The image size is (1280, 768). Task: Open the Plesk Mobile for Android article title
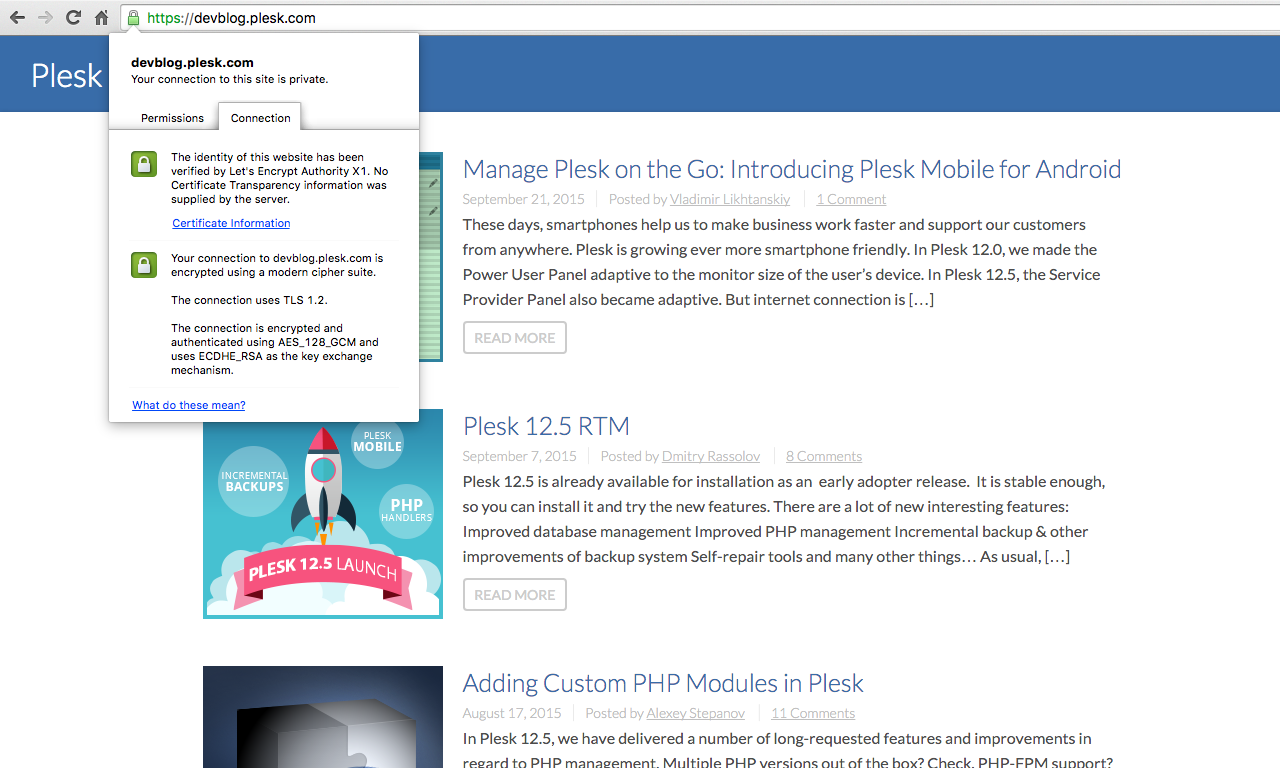click(x=792, y=169)
